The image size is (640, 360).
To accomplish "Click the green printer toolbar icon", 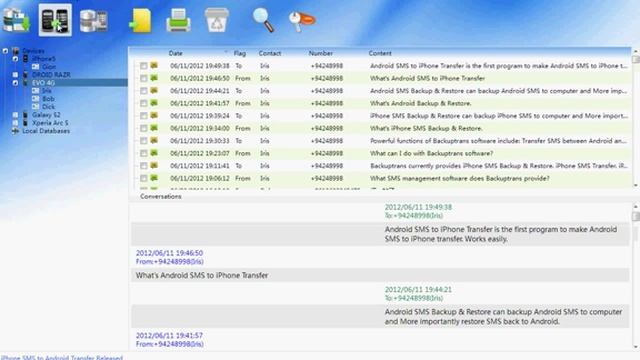I will [178, 20].
